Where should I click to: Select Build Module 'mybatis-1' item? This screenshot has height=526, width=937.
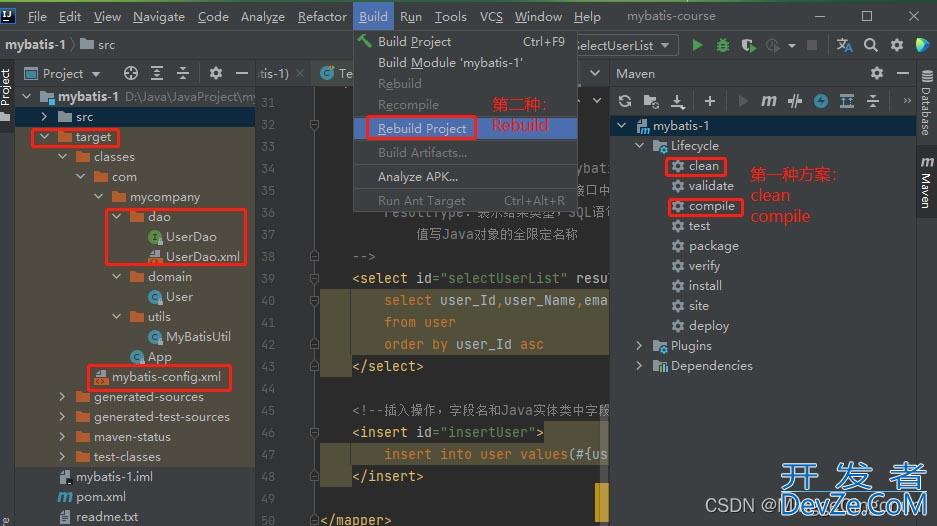coord(466,62)
